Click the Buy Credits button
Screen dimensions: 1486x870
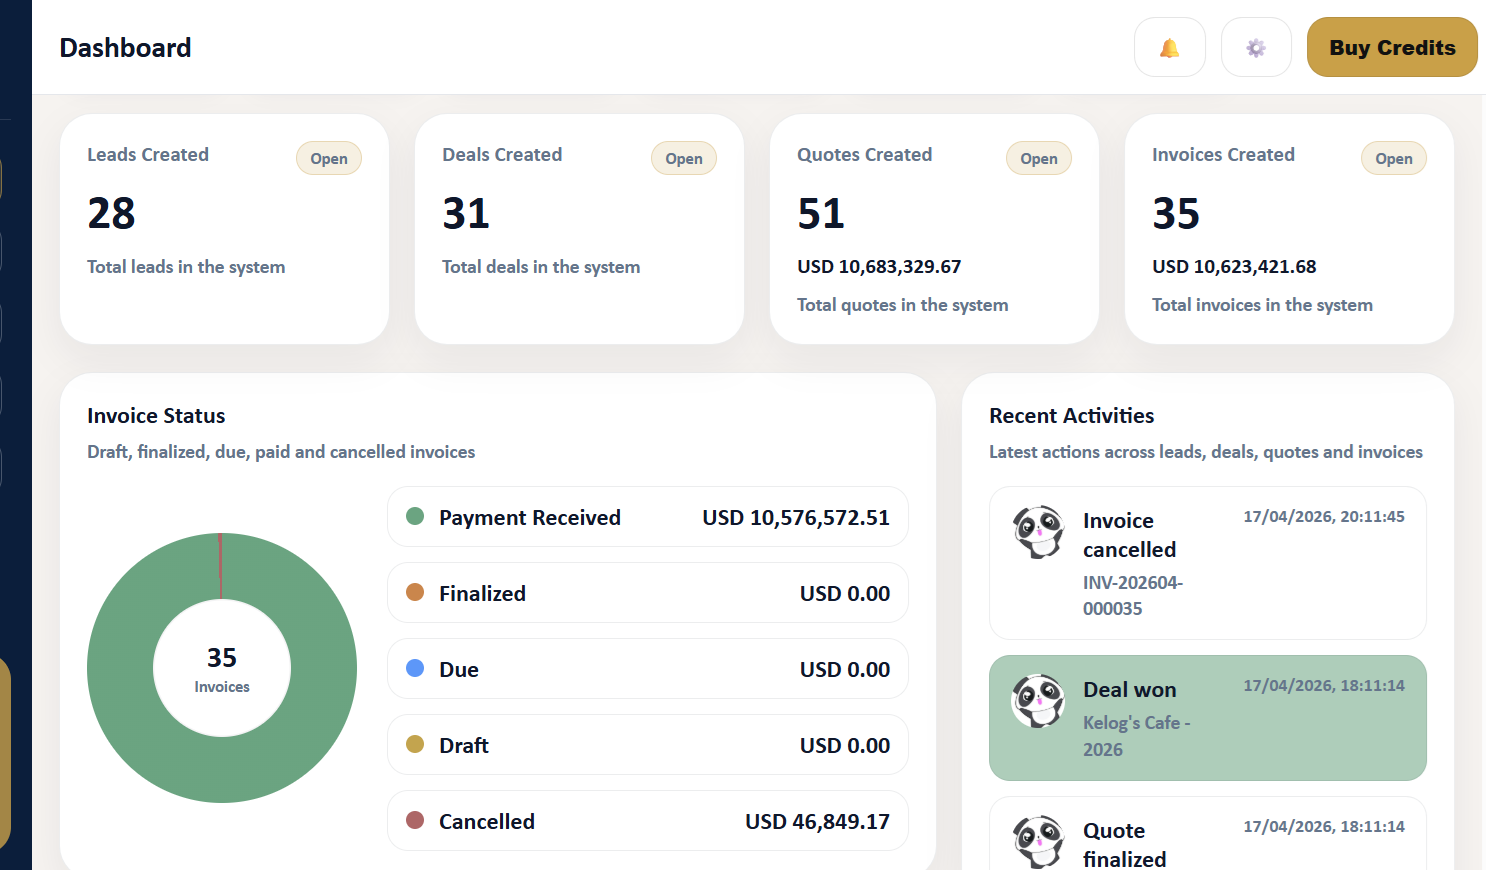1391,47
